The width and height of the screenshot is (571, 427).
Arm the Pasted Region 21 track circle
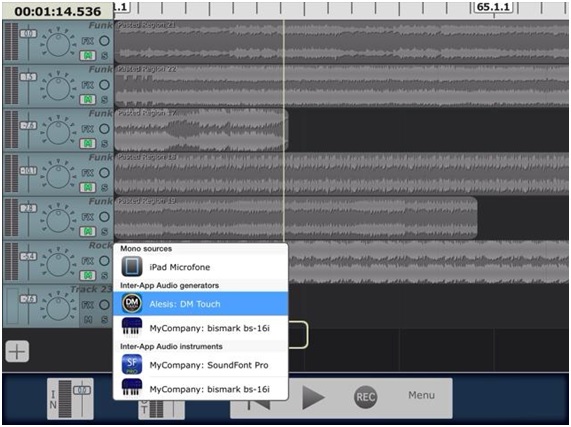coord(105,41)
